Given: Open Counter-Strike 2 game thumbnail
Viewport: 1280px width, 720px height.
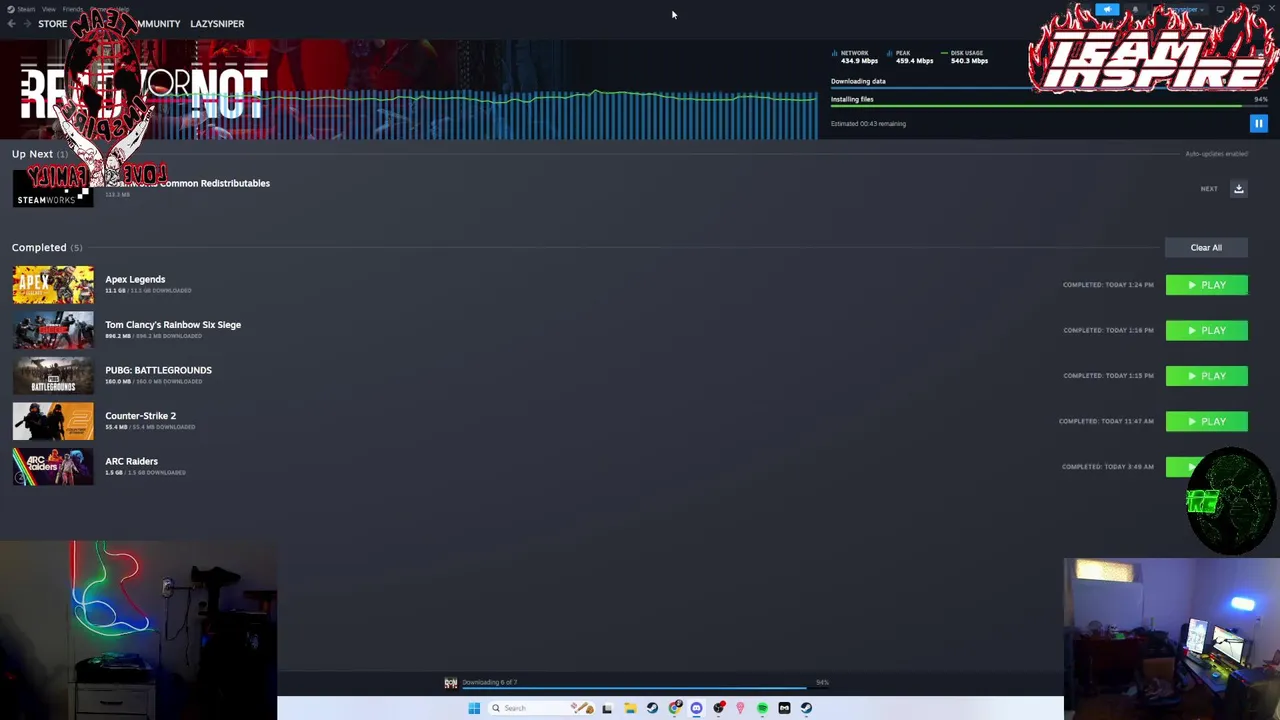Looking at the screenshot, I should click(53, 421).
